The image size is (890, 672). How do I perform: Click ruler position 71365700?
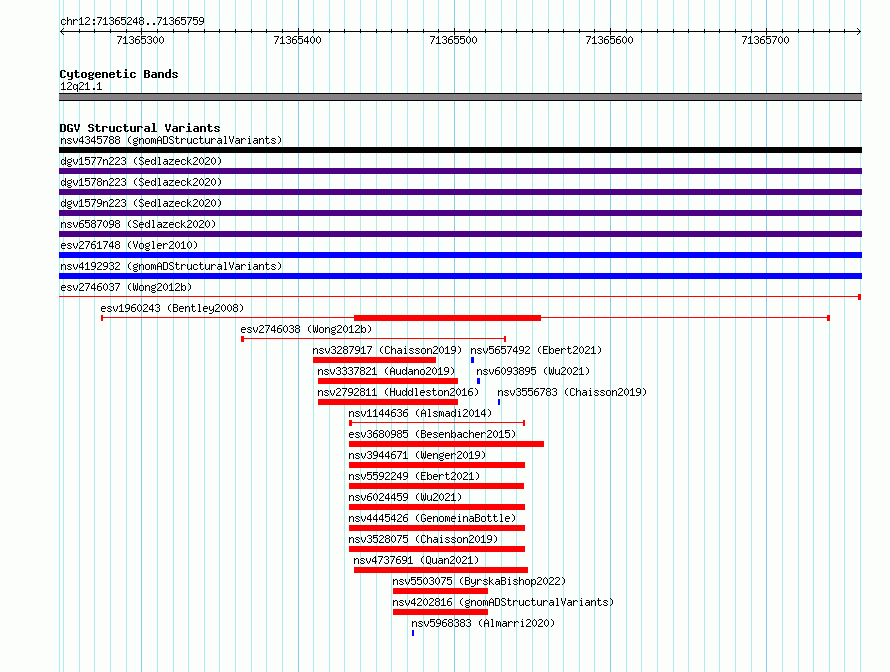click(765, 40)
